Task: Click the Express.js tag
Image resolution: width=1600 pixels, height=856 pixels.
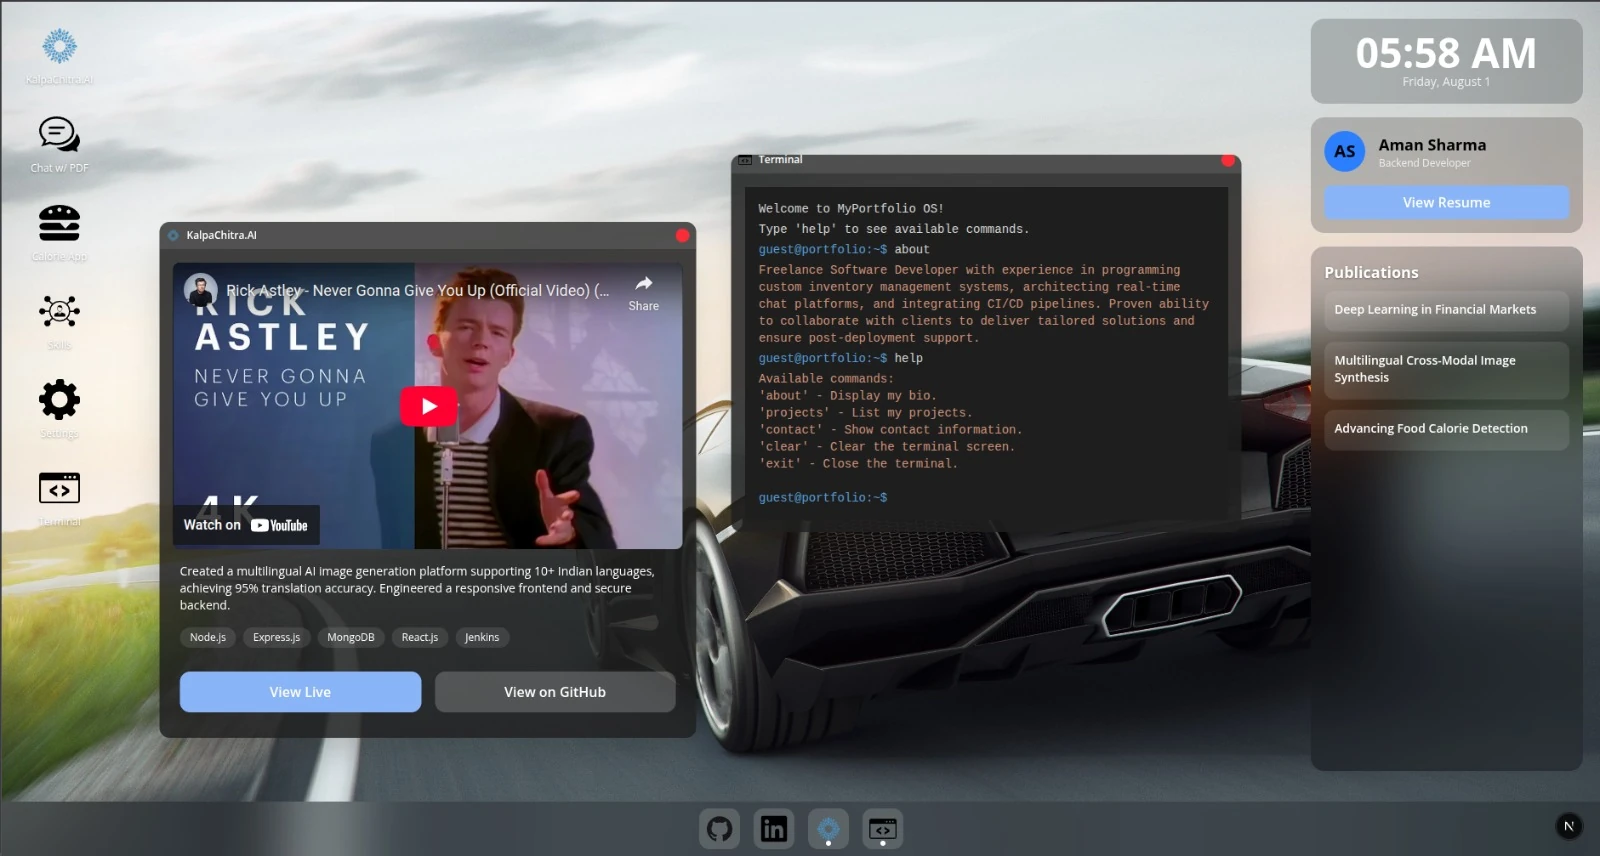Action: [276, 637]
